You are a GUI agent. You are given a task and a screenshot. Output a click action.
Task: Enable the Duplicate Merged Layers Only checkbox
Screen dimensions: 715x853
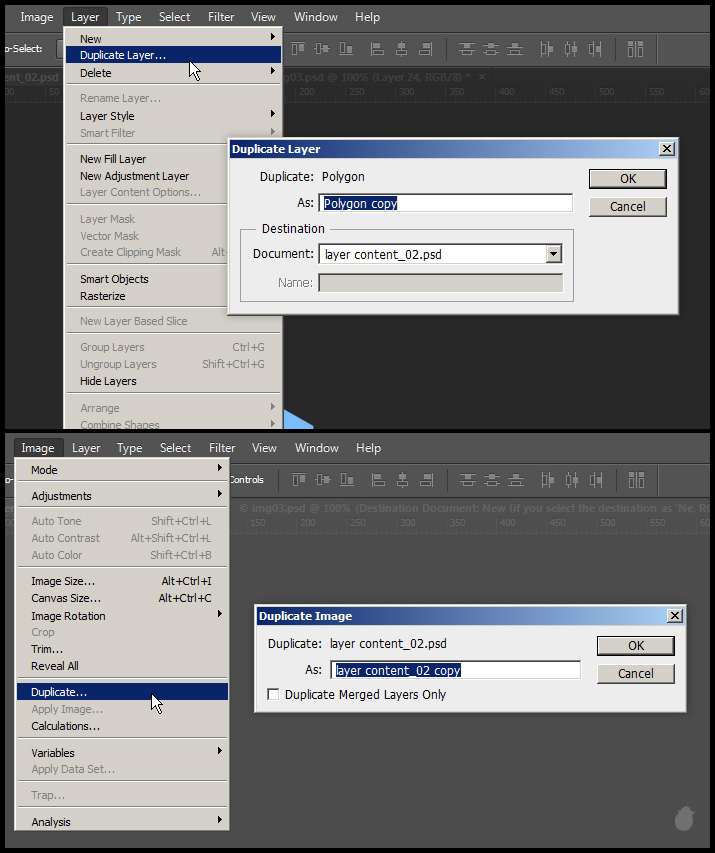click(273, 694)
